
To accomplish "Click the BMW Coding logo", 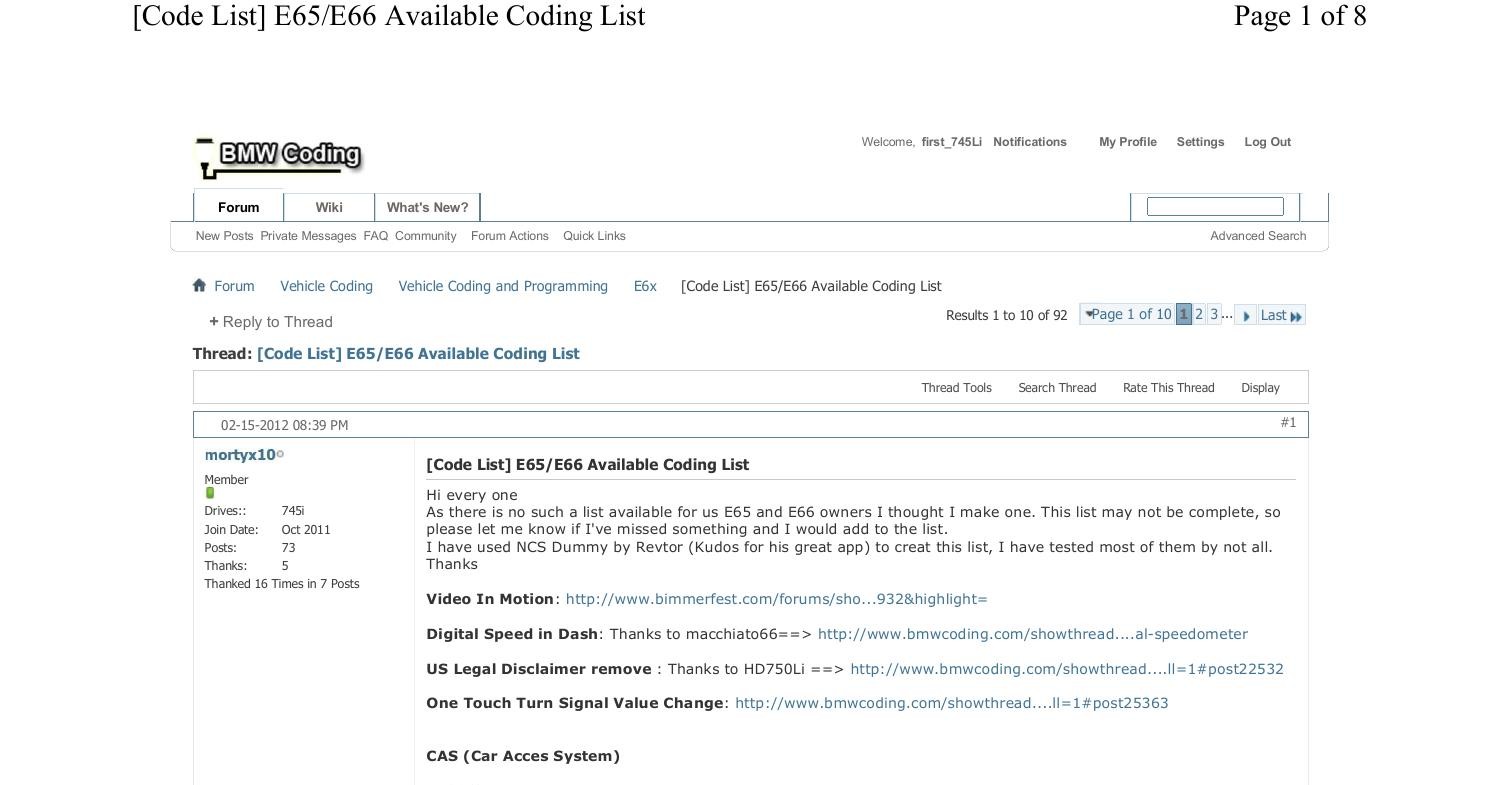I will pos(278,158).
